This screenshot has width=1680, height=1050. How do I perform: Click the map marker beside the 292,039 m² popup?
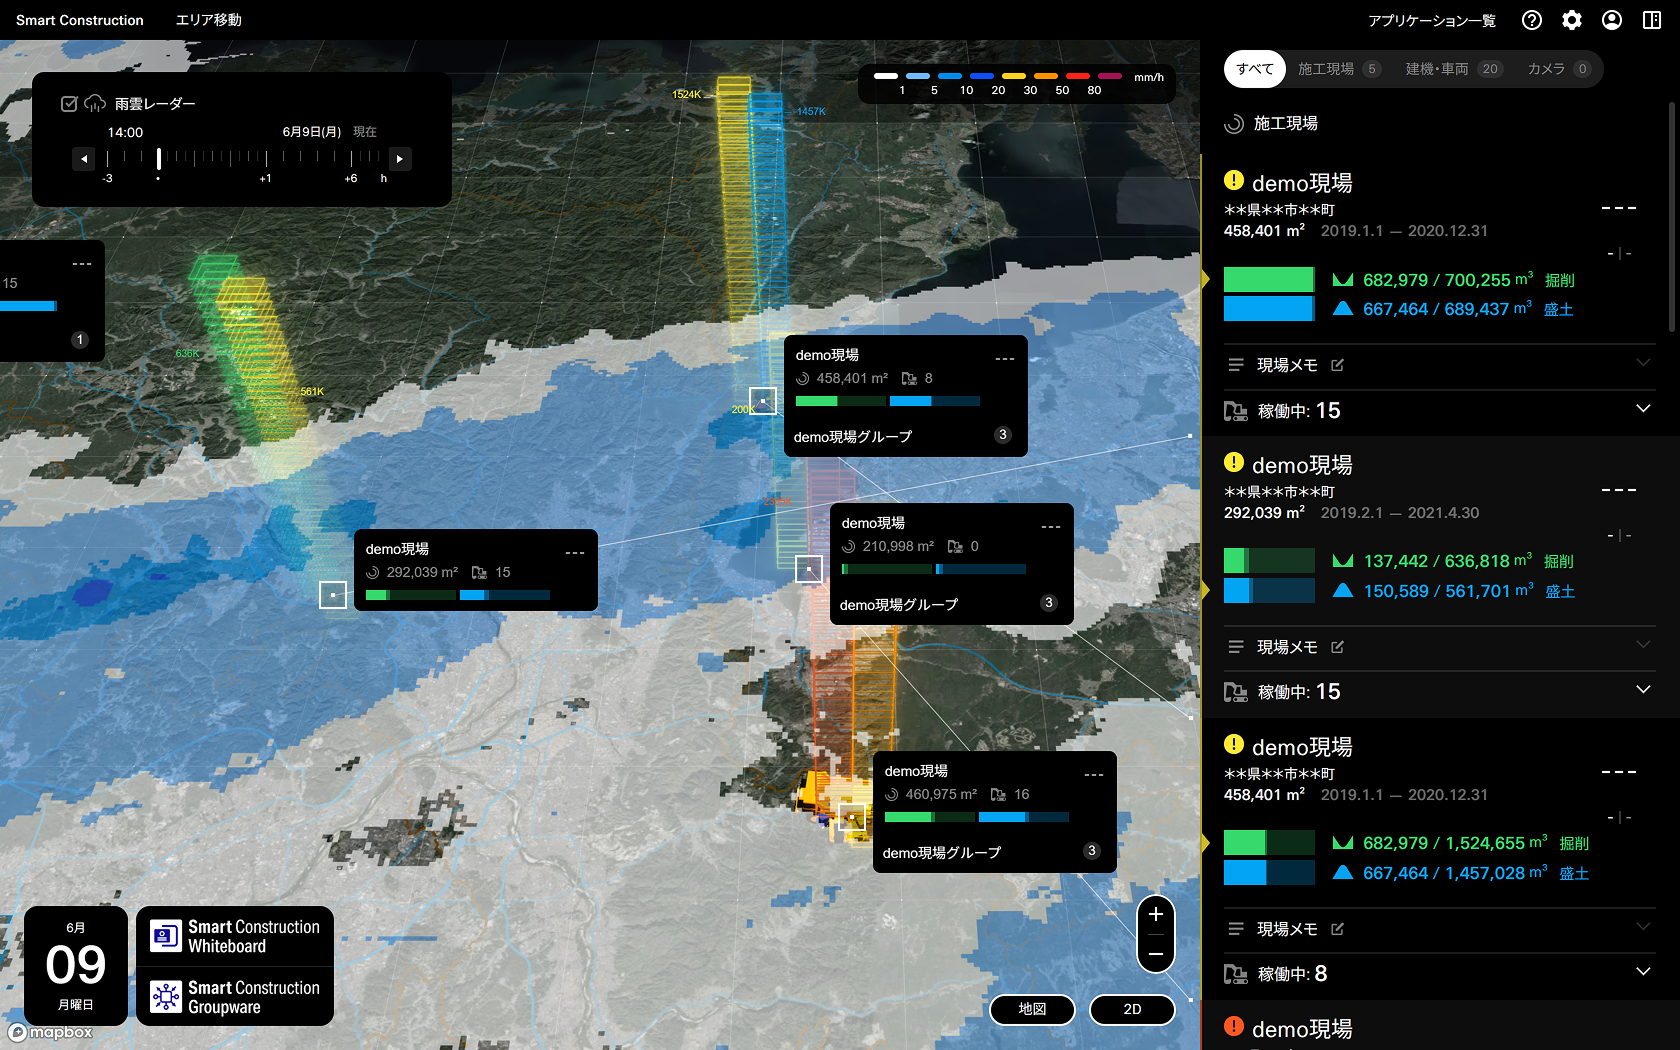(333, 595)
